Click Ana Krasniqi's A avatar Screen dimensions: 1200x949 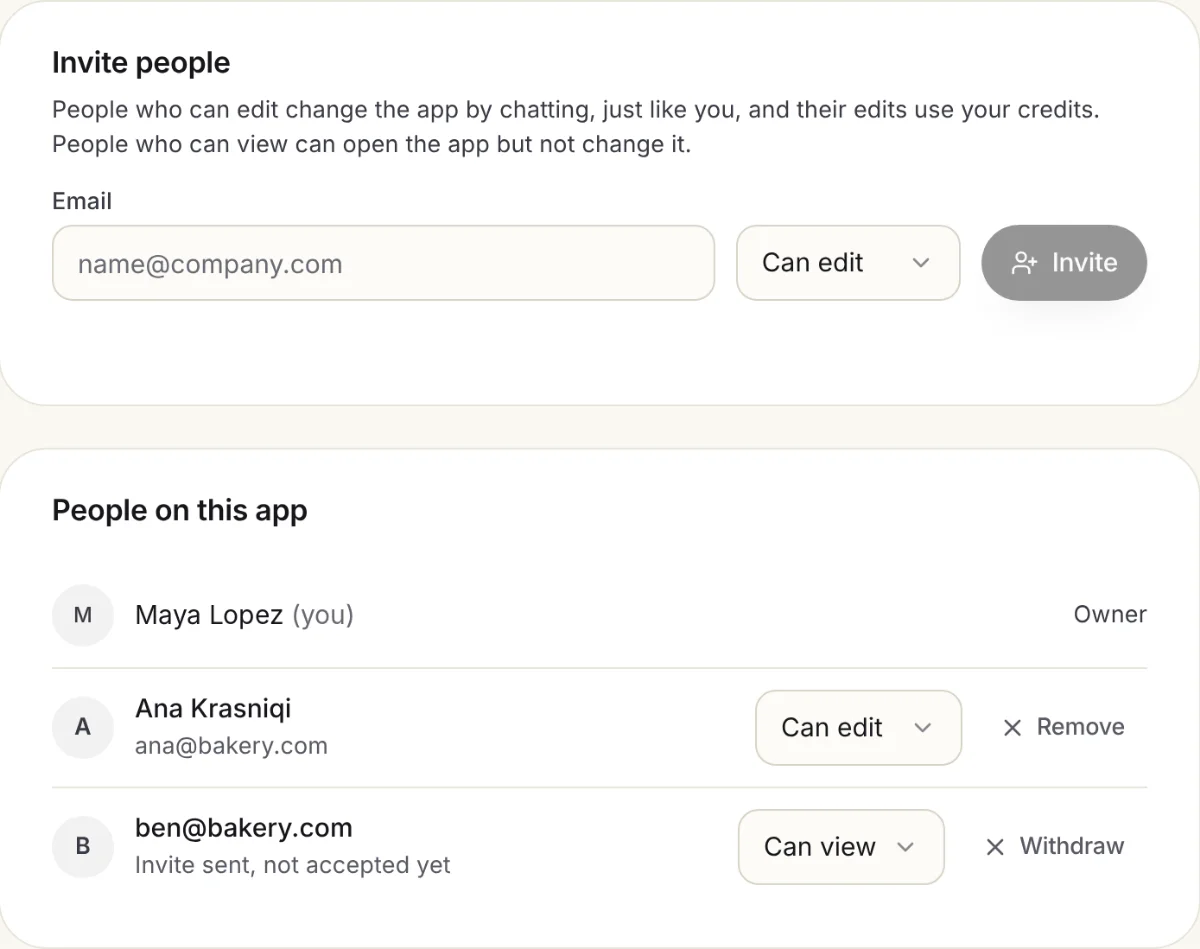coord(83,727)
